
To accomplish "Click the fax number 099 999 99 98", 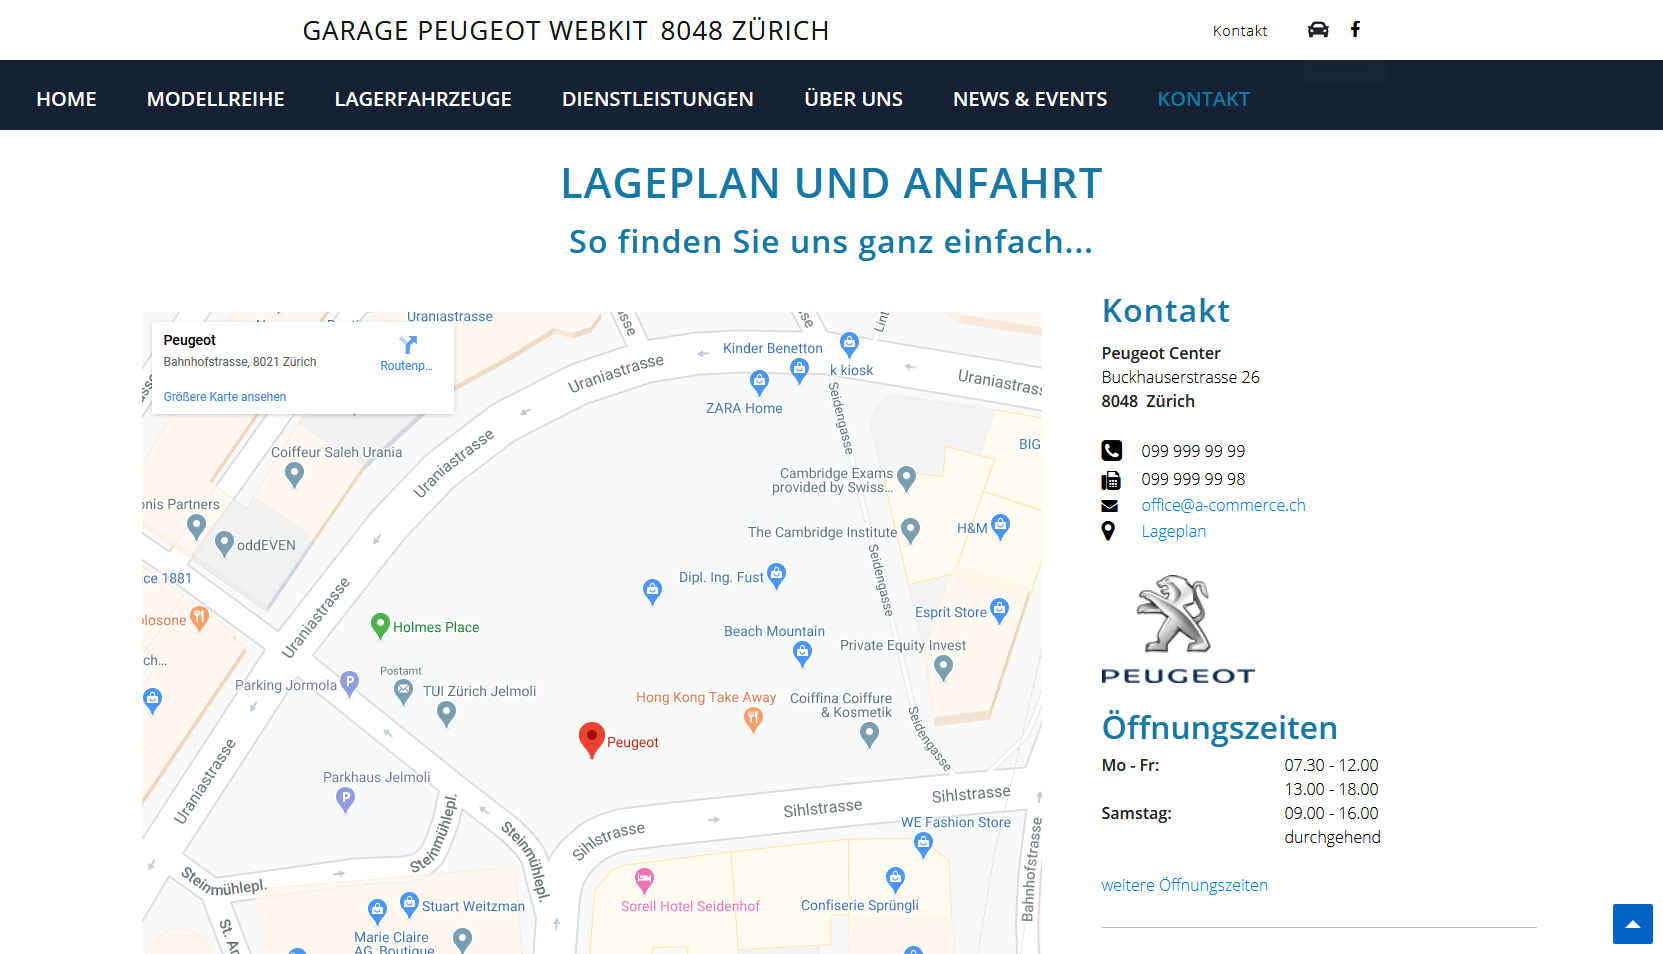I will click(x=1193, y=479).
